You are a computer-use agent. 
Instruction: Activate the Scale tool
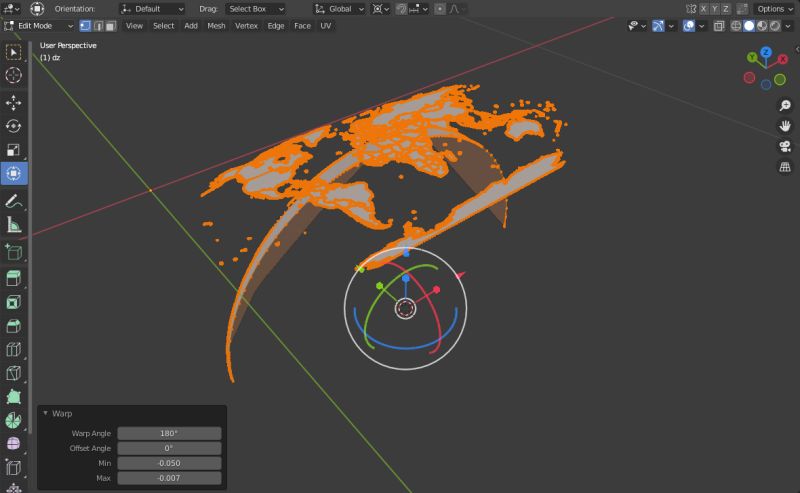pos(13,150)
